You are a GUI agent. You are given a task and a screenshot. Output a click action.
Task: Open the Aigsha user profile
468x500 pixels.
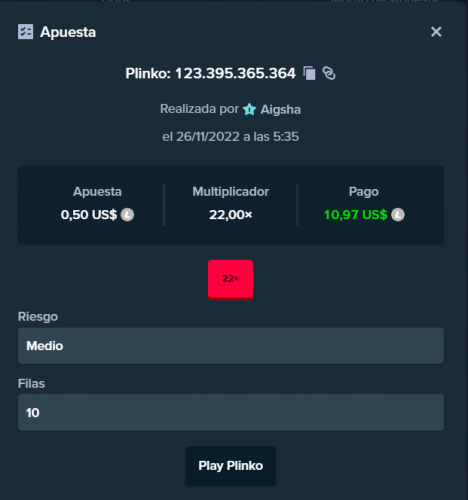280,109
